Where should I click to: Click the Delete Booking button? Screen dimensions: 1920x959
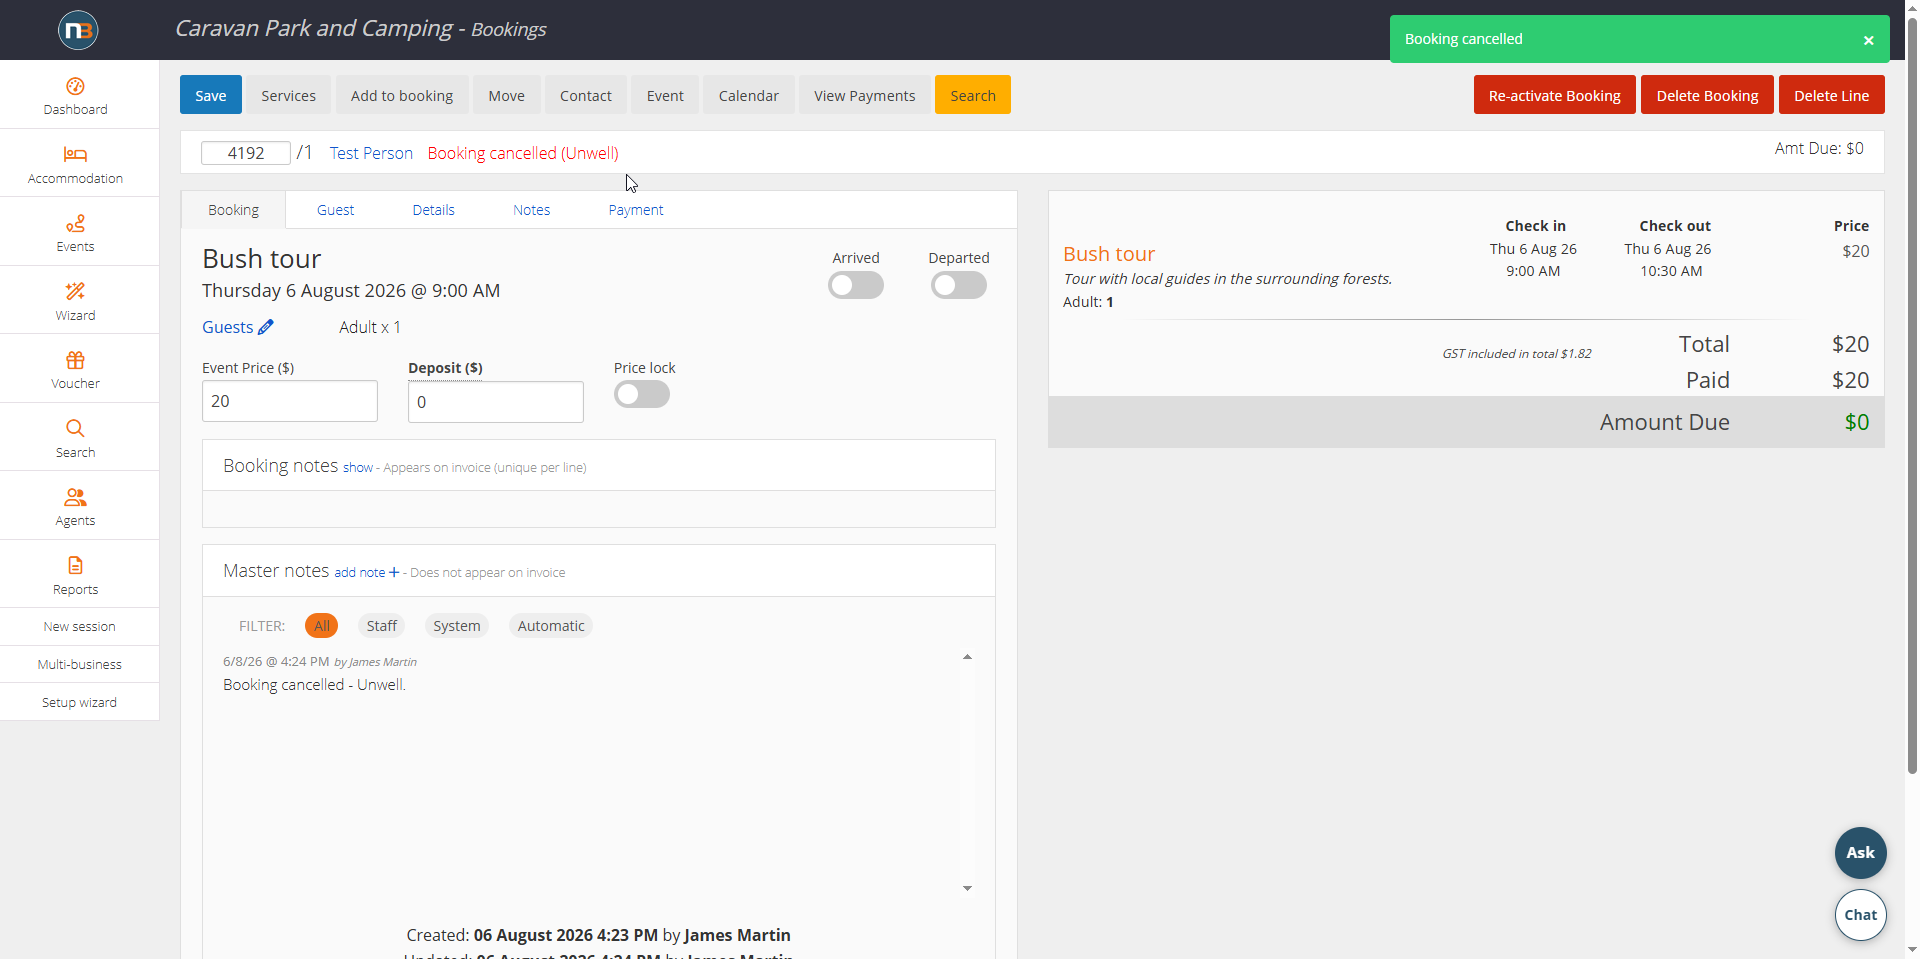[1707, 95]
